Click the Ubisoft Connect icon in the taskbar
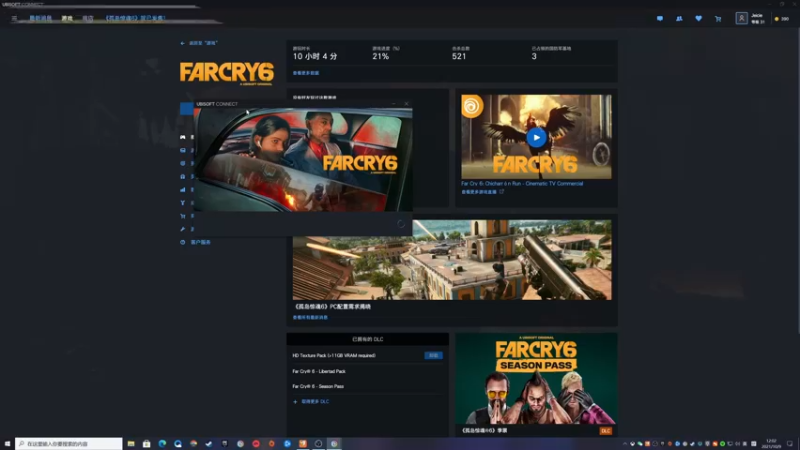The height and width of the screenshot is (450, 800). pos(334,444)
